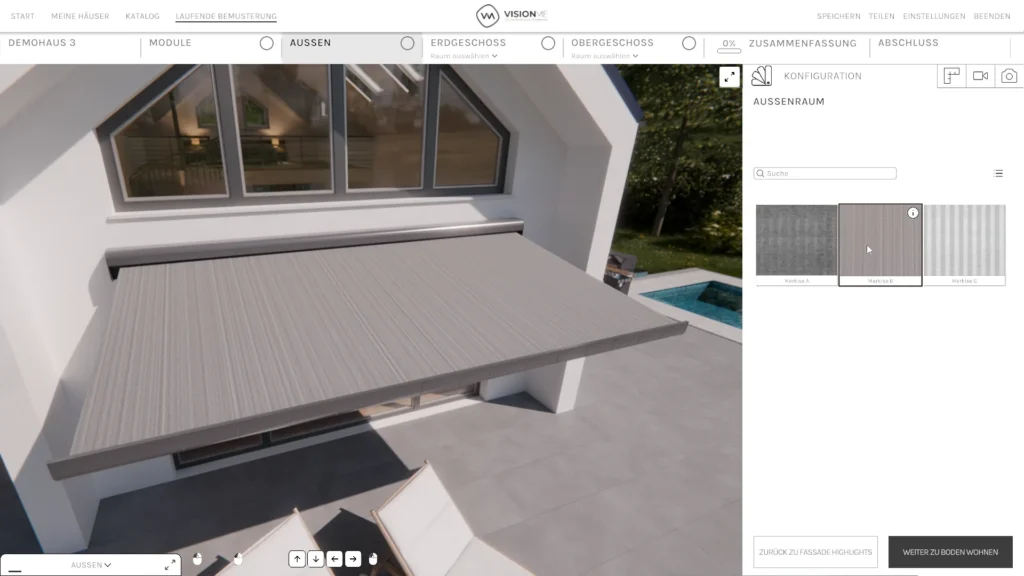Expand the minimap panel at bottom left
Screen dimensions: 1024x576
click(x=169, y=565)
